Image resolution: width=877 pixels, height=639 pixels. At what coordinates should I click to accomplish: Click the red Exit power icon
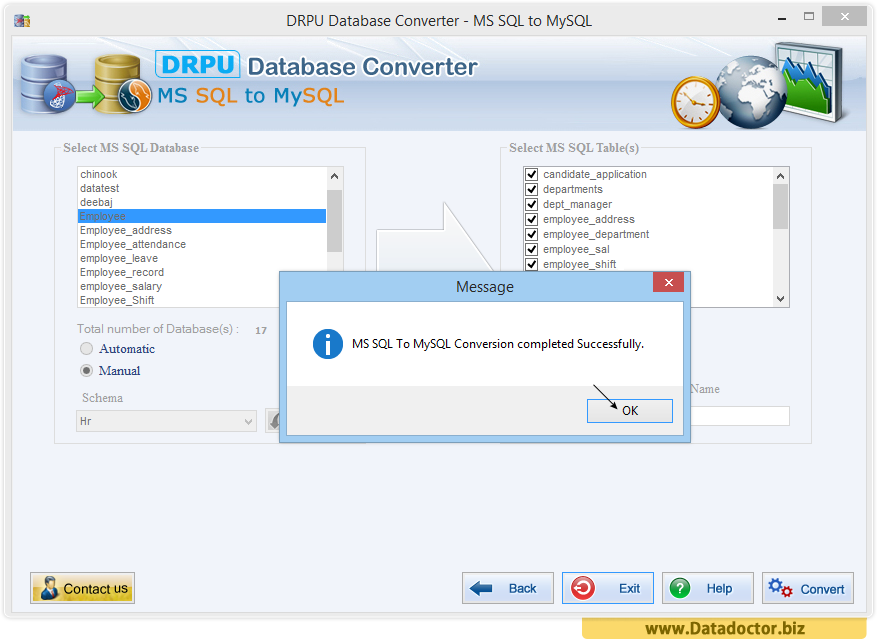(583, 589)
